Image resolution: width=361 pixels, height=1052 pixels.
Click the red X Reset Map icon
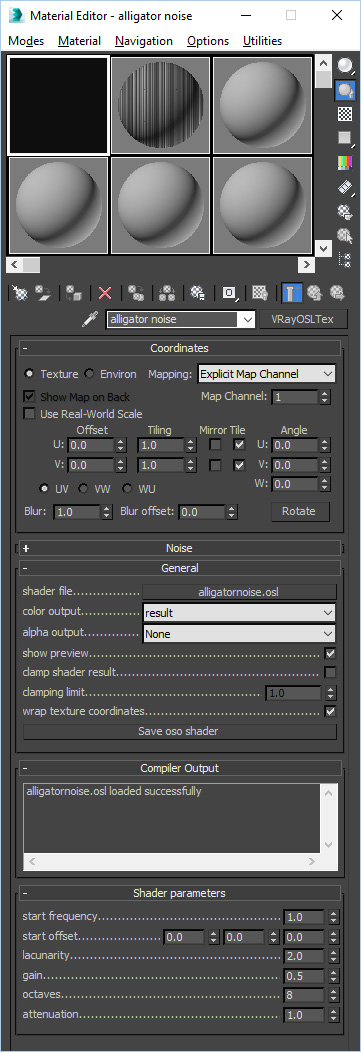pyautogui.click(x=105, y=293)
